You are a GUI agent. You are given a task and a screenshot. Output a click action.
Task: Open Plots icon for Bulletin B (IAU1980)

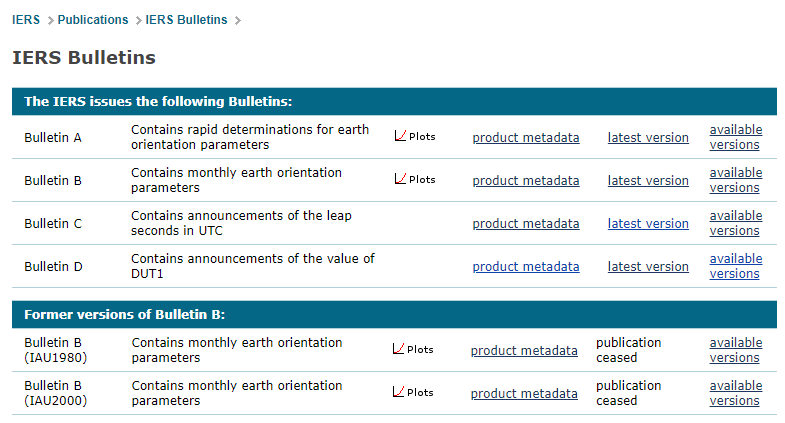point(412,350)
